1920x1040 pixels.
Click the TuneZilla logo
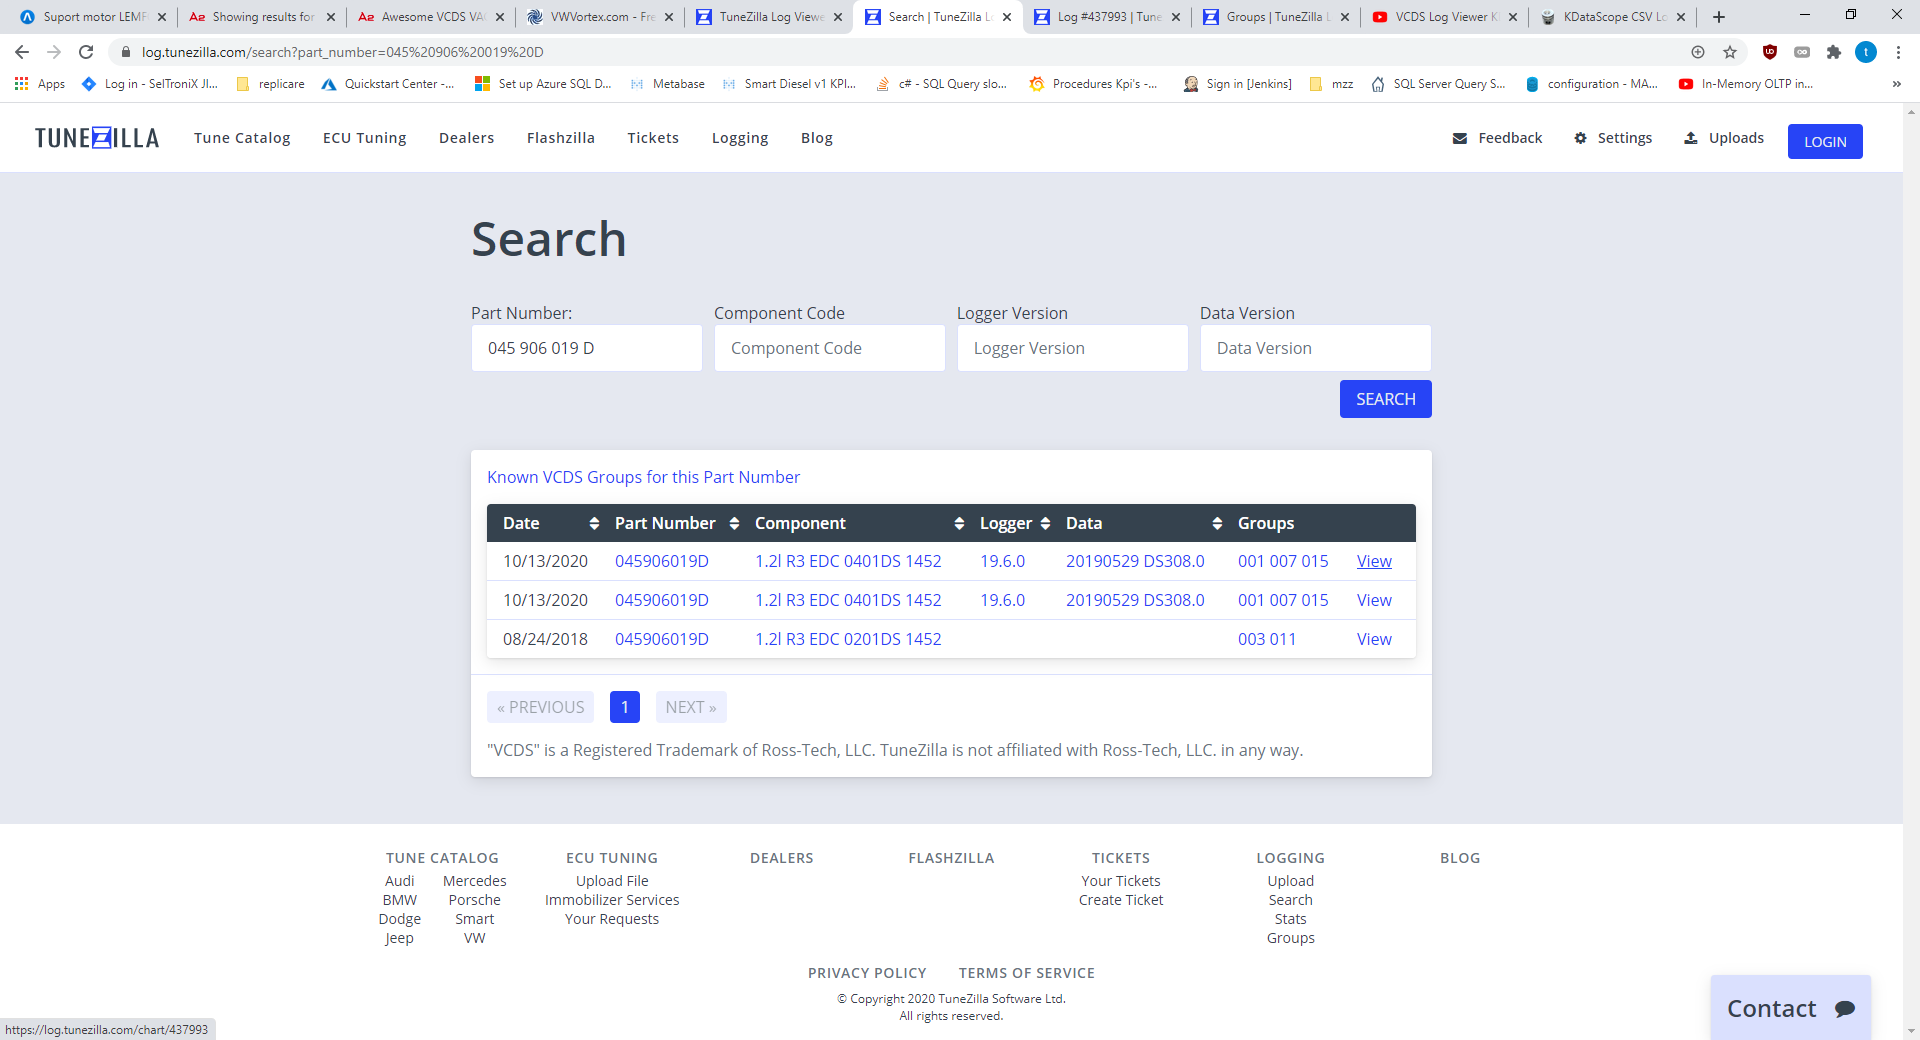(x=97, y=138)
